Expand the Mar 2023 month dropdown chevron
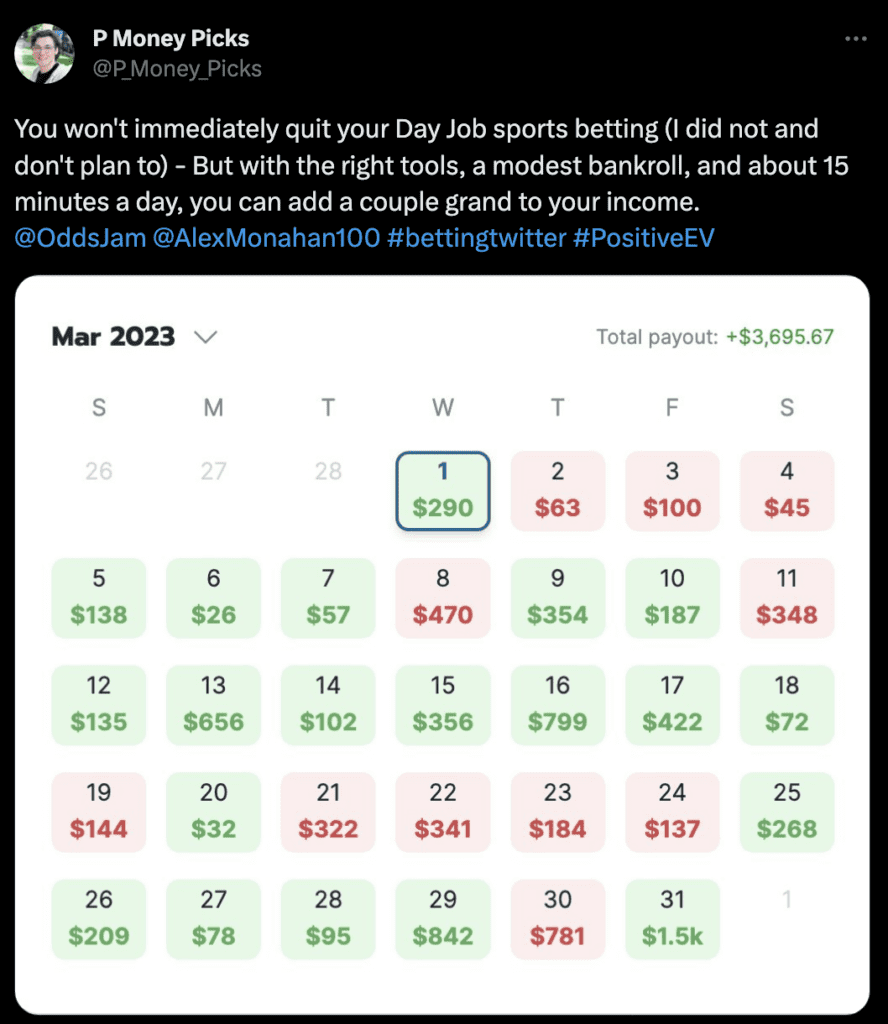Screen dimensions: 888x1024 point(206,337)
